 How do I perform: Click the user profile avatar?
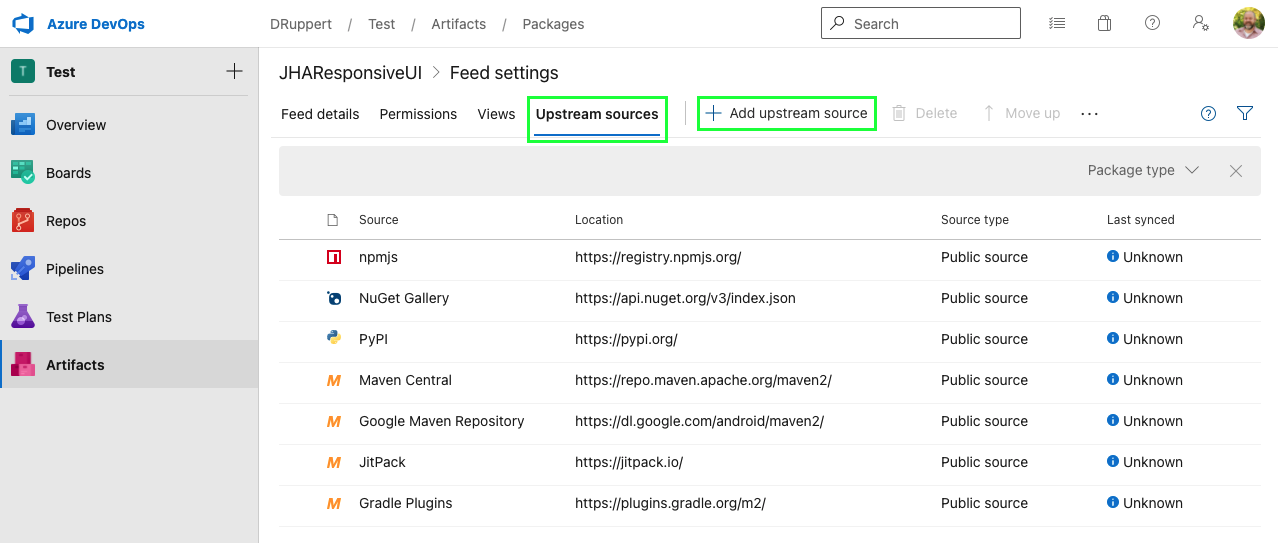pyautogui.click(x=1248, y=24)
